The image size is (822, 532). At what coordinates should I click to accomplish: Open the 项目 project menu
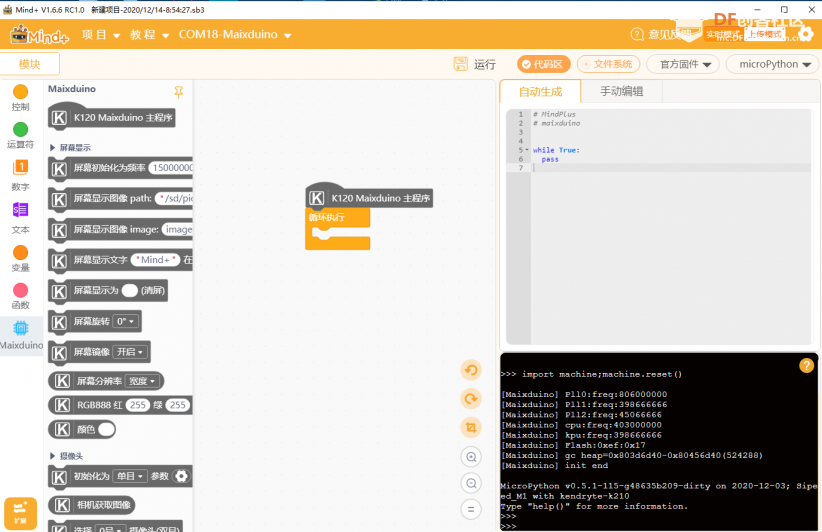tap(101, 35)
